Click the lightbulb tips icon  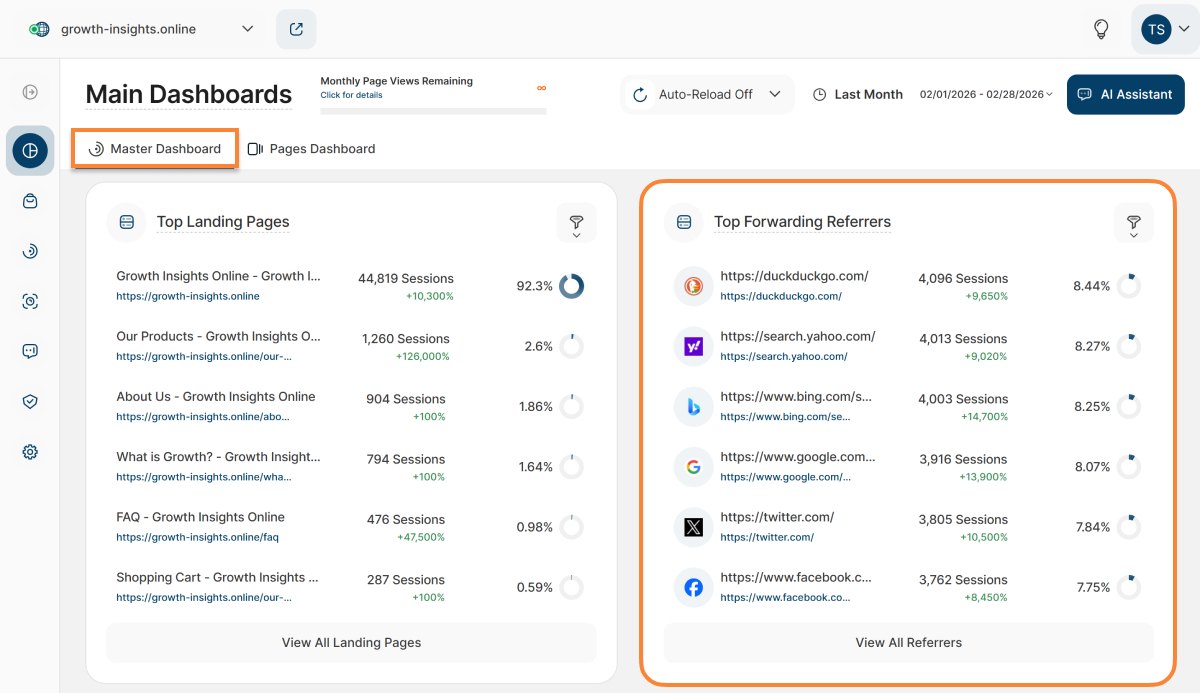point(1101,29)
